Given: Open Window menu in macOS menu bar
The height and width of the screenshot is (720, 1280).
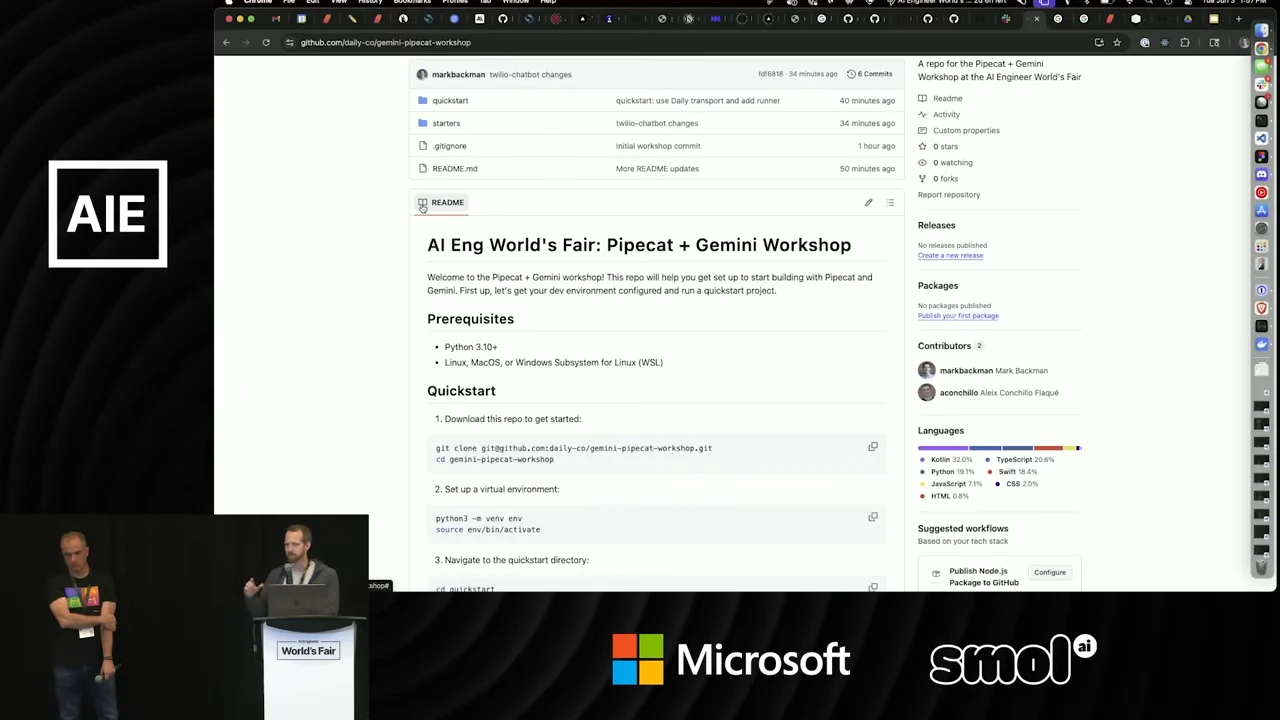Looking at the screenshot, I should click(x=515, y=2).
